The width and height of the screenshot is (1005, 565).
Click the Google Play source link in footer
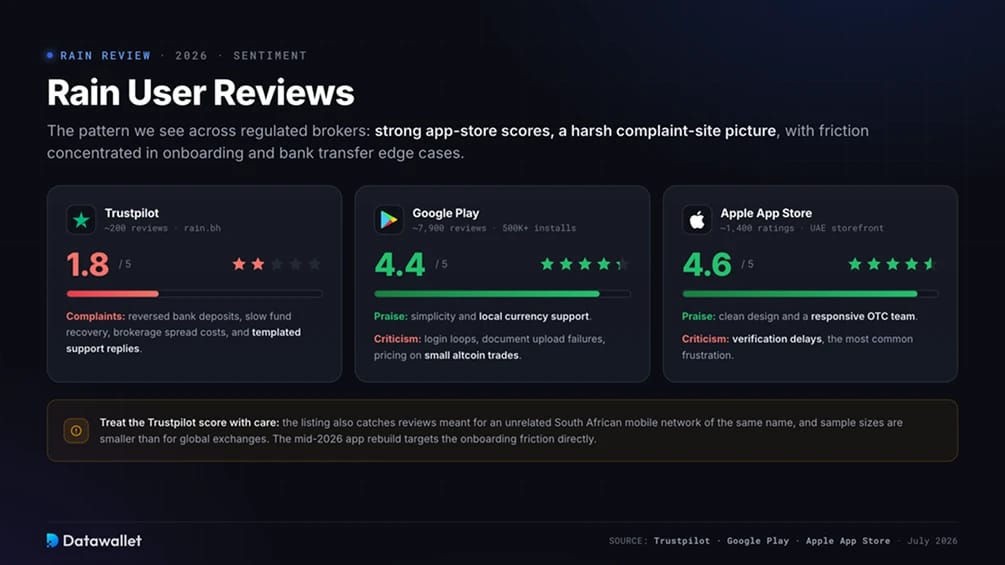[x=758, y=541]
